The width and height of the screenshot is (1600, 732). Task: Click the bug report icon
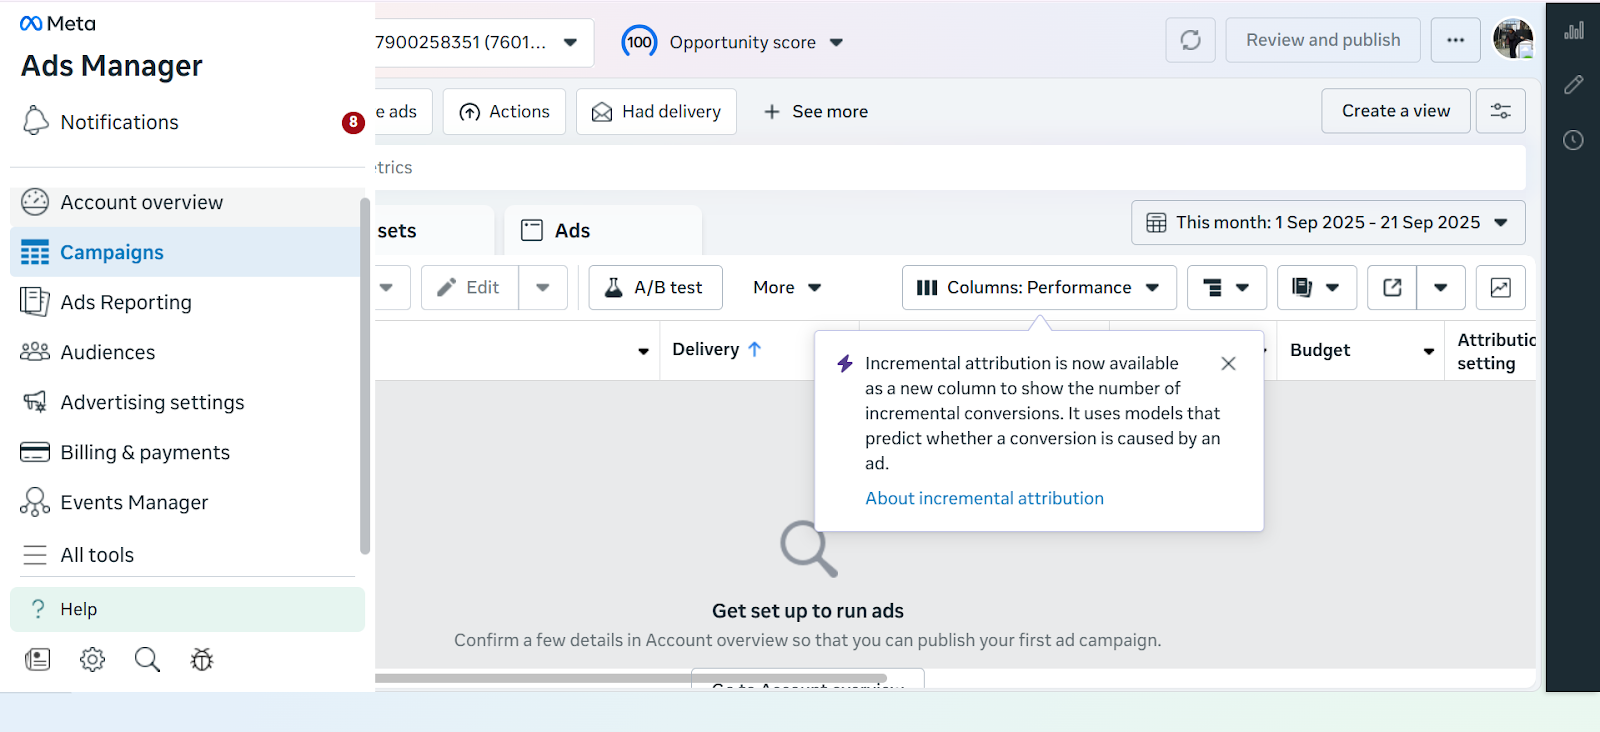[202, 659]
